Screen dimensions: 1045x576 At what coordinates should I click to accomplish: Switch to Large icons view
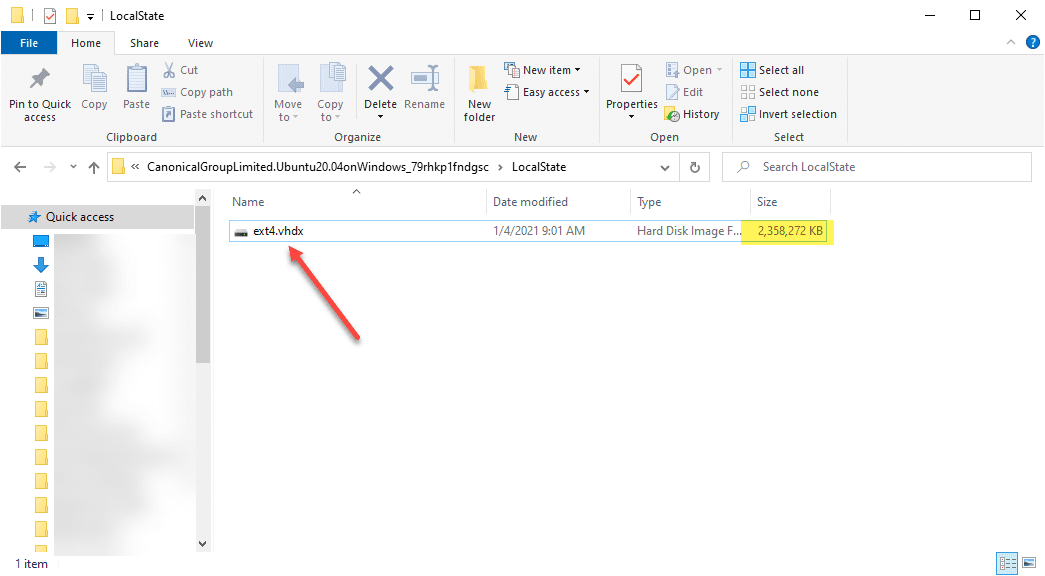pos(1028,563)
